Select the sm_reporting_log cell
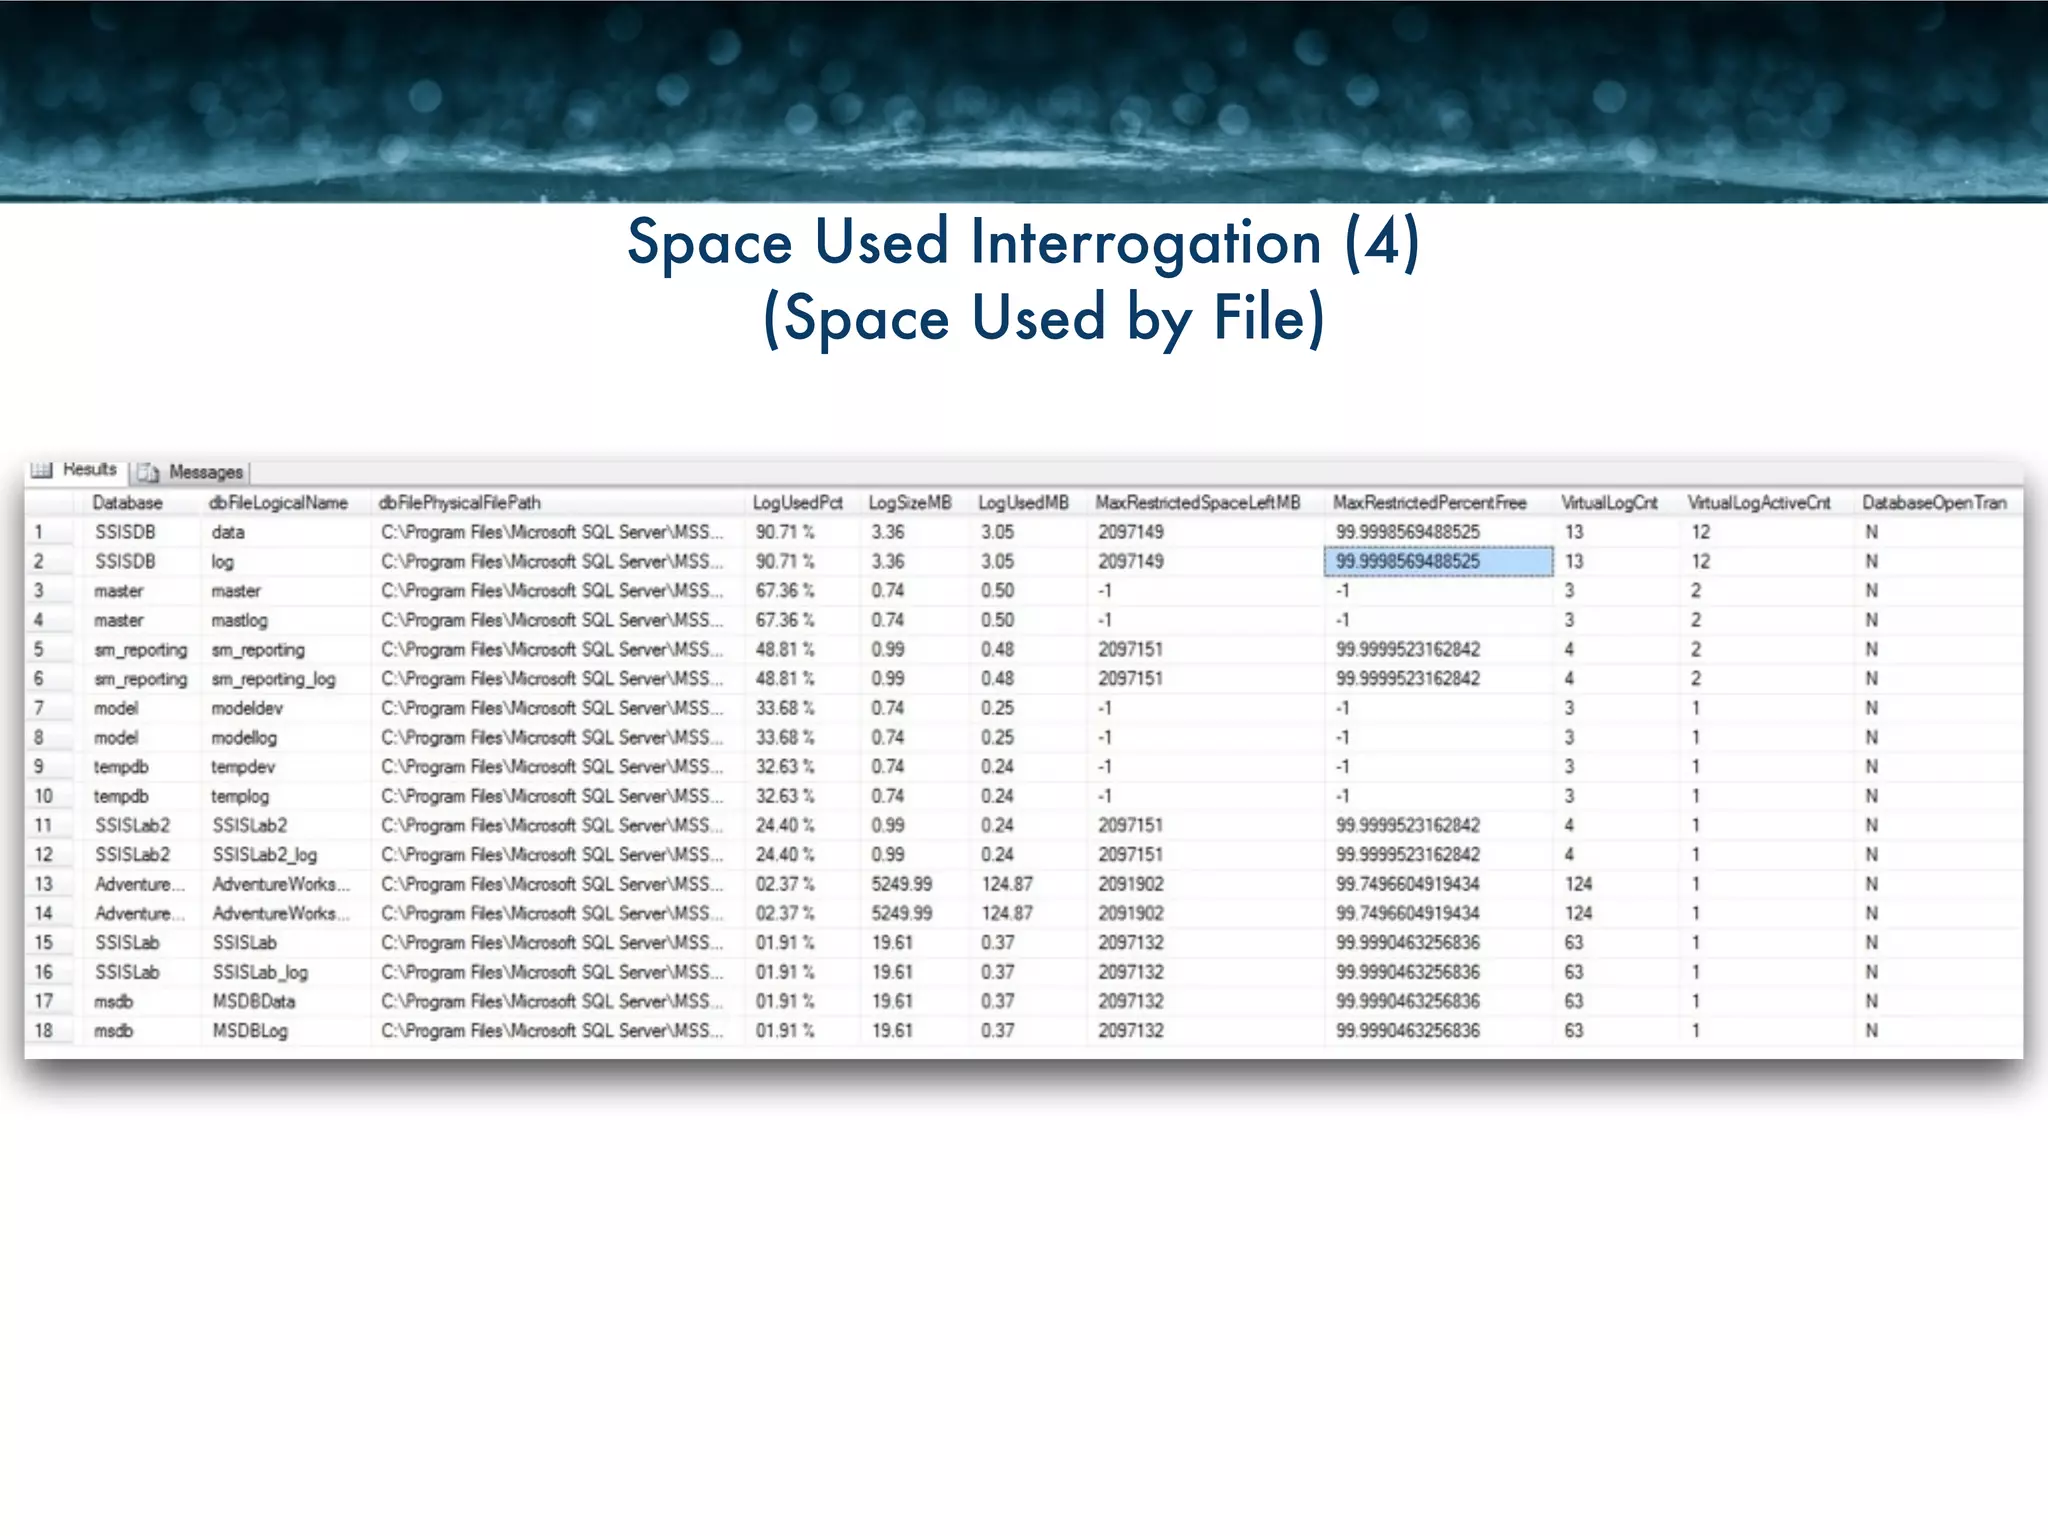This screenshot has width=2048, height=1536. pyautogui.click(x=273, y=679)
